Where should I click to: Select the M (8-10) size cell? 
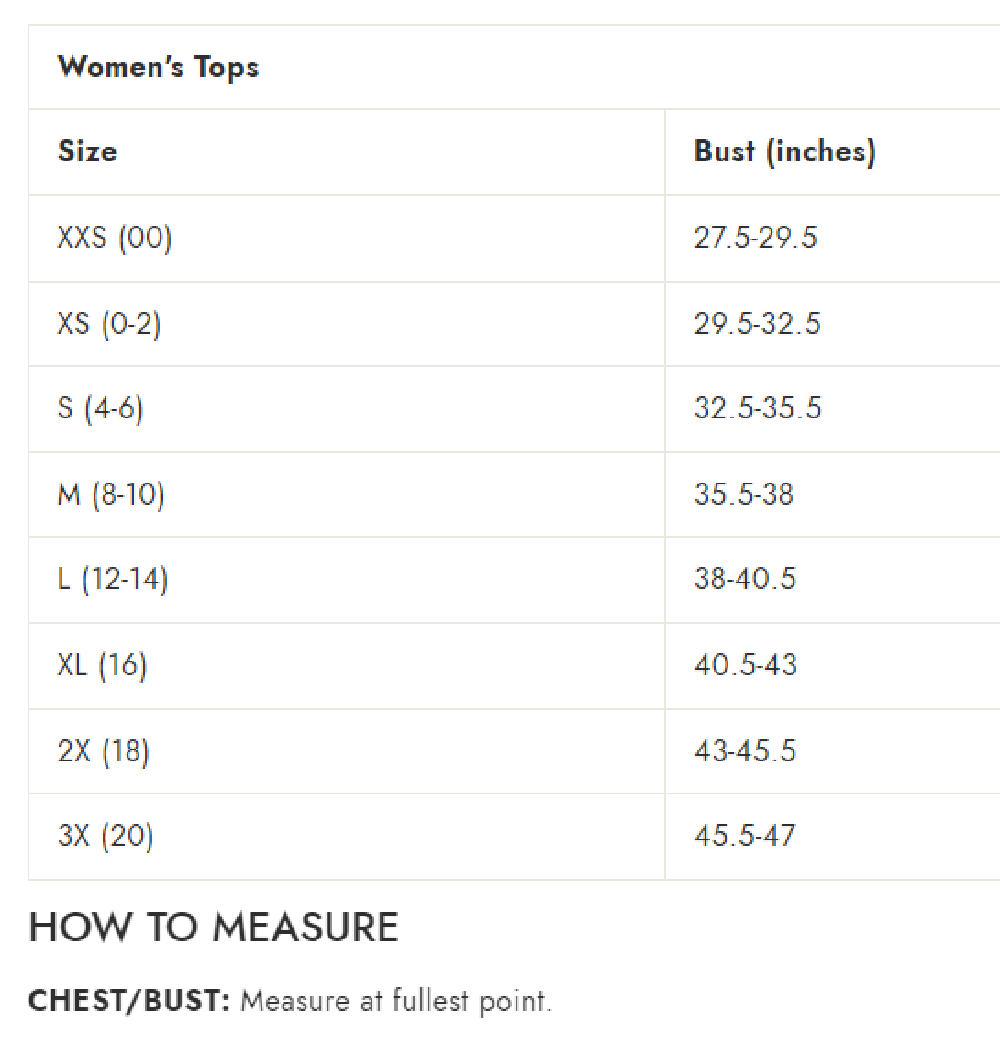111,494
